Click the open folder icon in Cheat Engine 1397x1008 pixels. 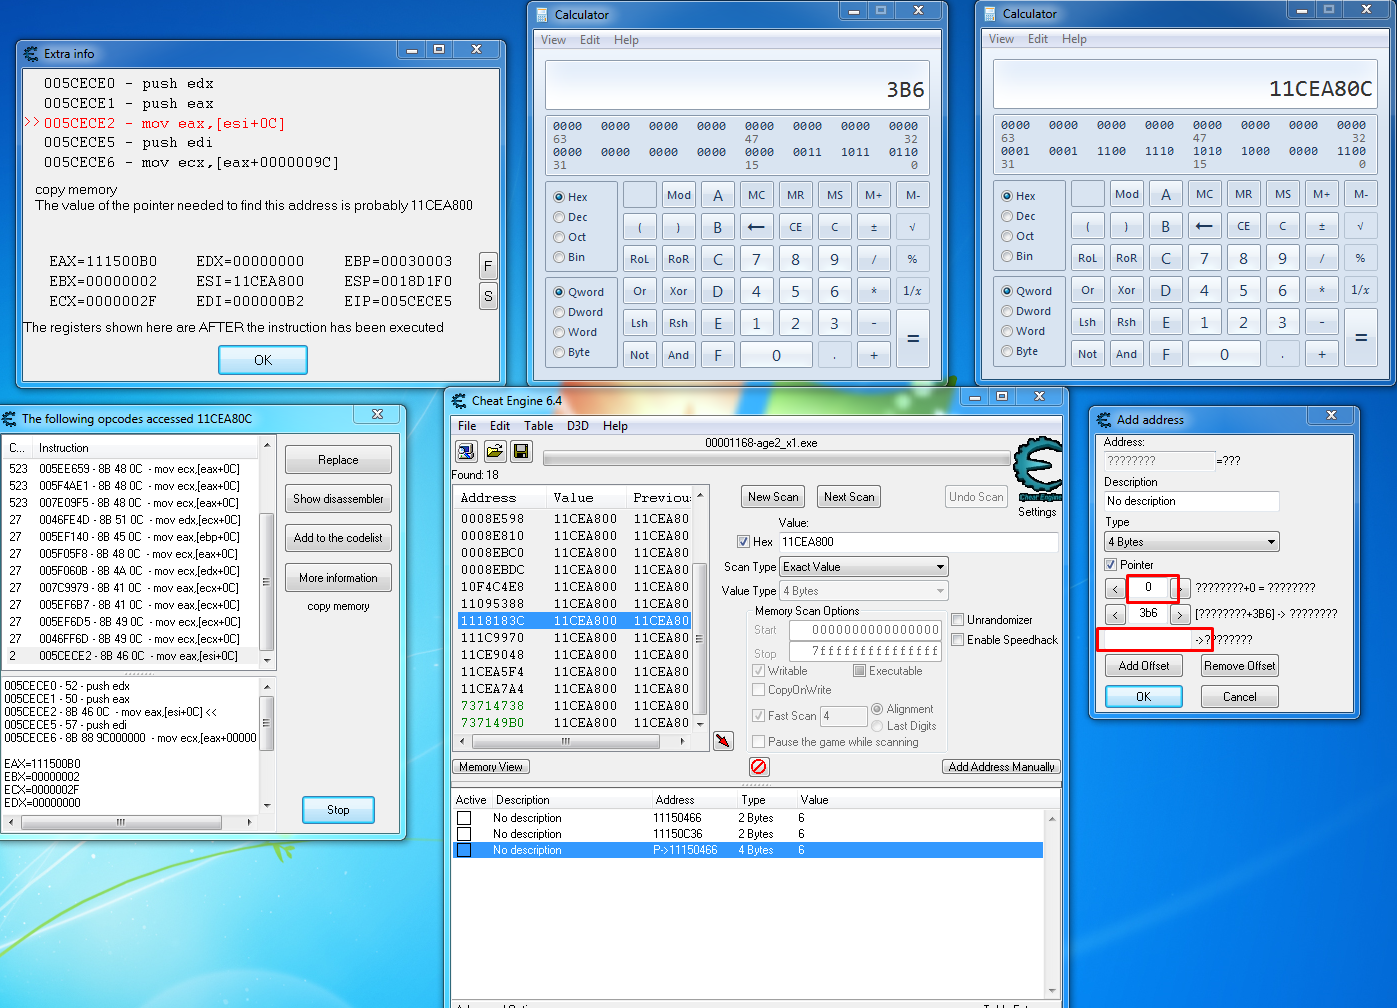(494, 452)
